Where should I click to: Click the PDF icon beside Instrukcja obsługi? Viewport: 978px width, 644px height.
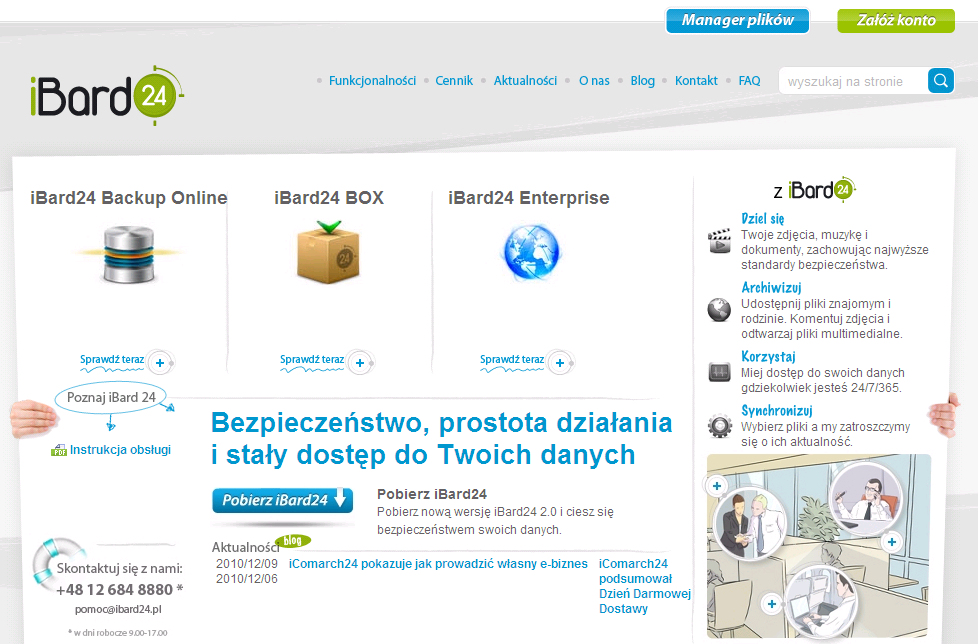click(x=59, y=450)
